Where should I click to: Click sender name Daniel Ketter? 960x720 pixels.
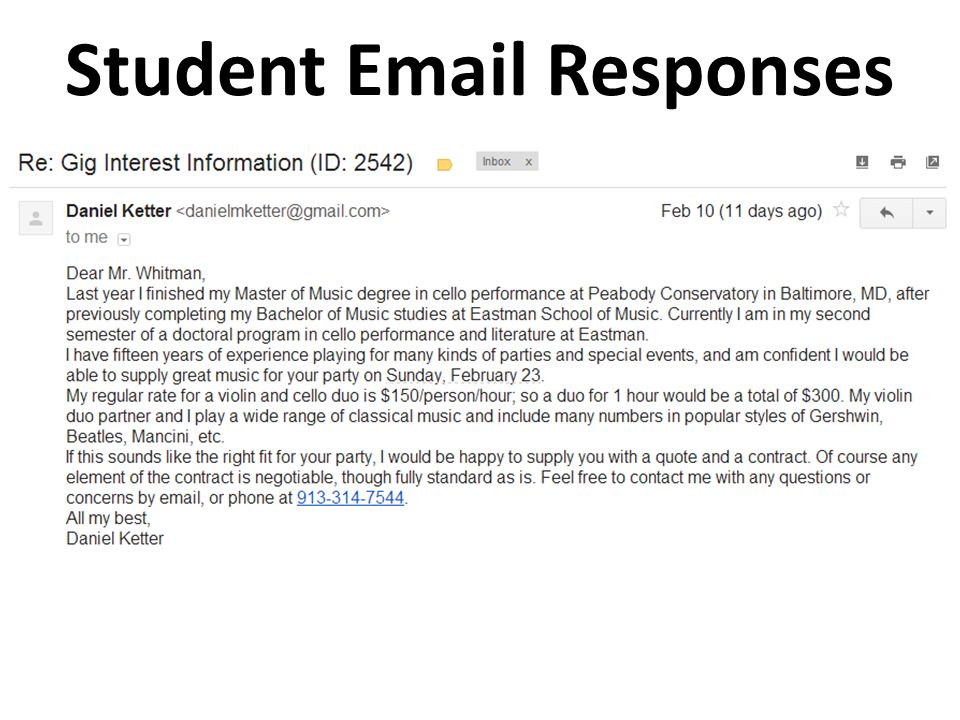(x=119, y=211)
